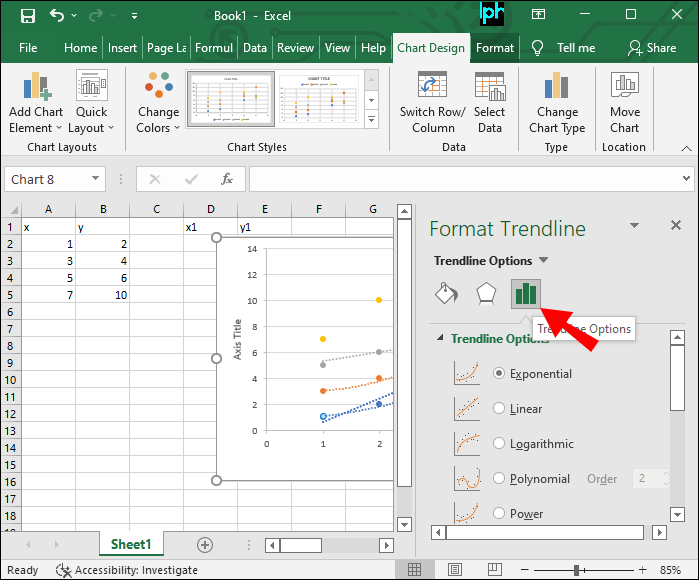Open the Select Data dialog

489,87
